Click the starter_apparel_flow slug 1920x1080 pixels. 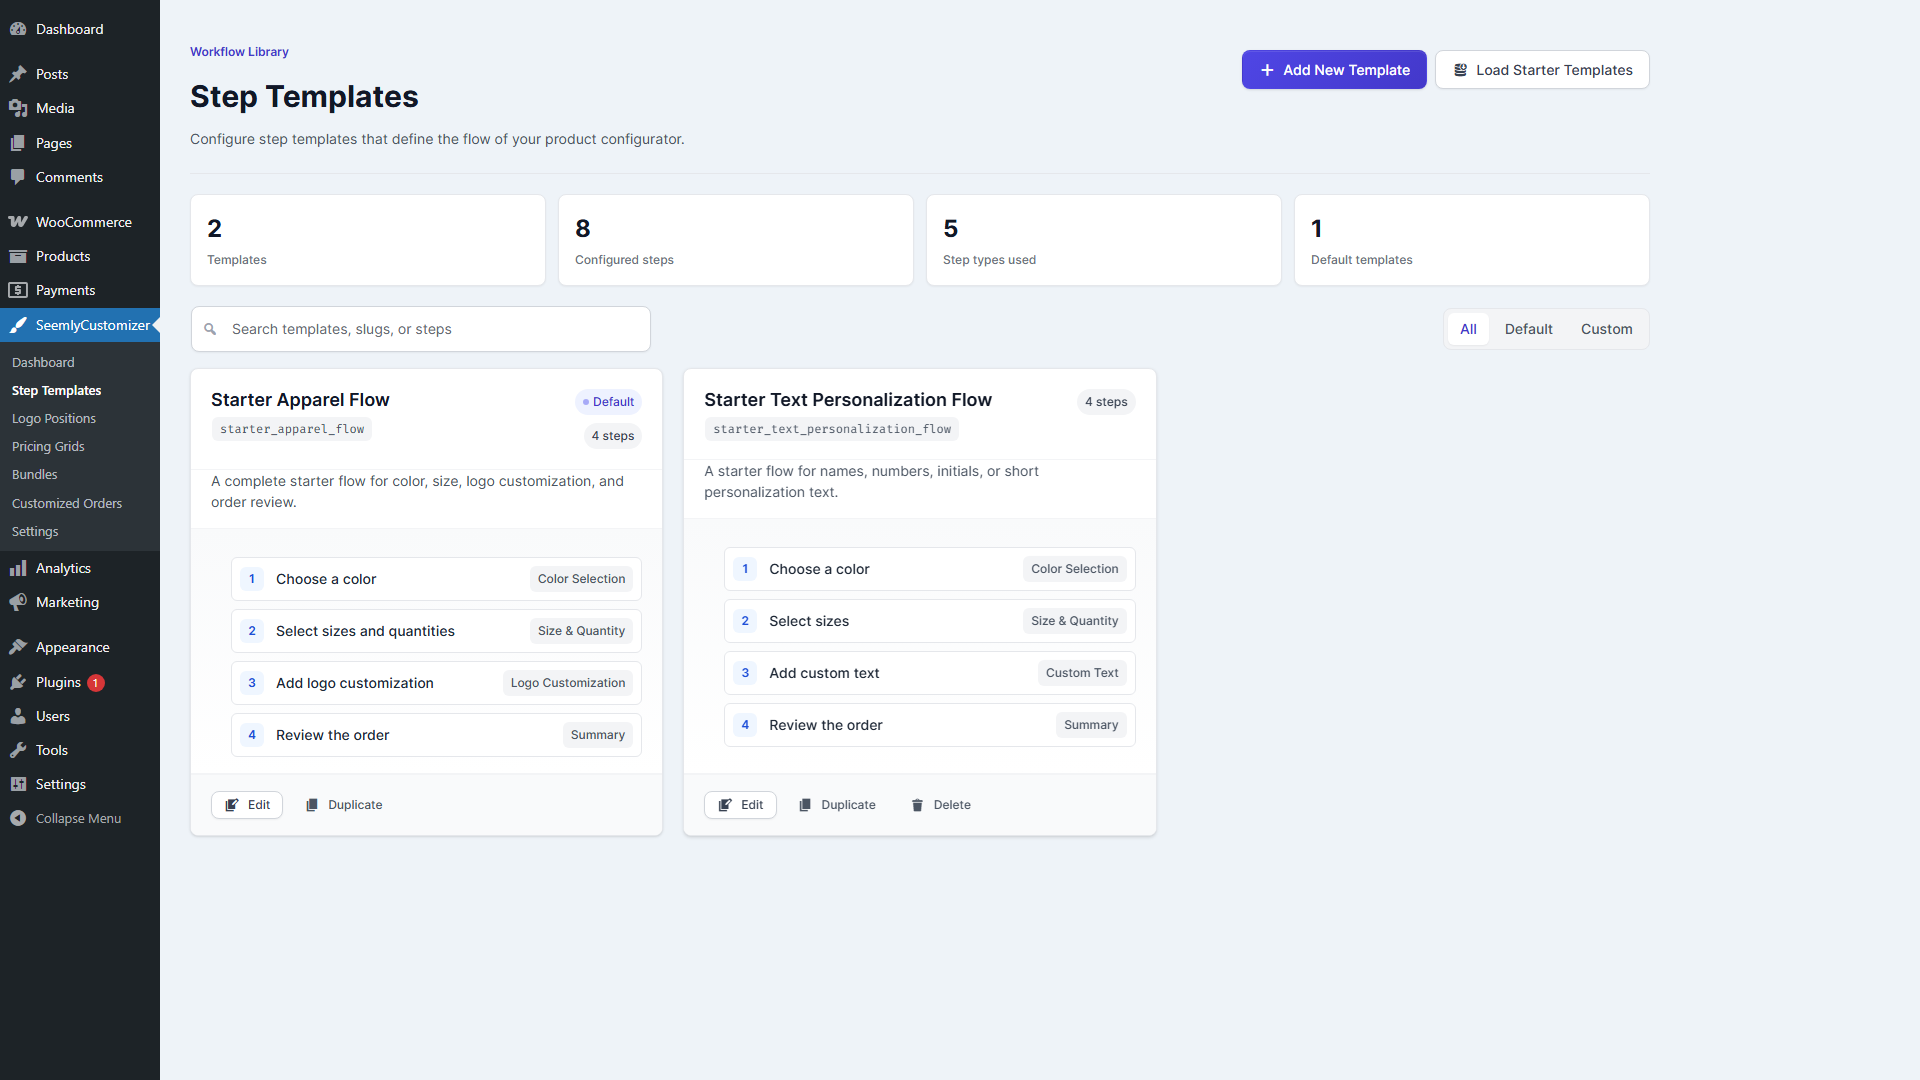coord(292,429)
